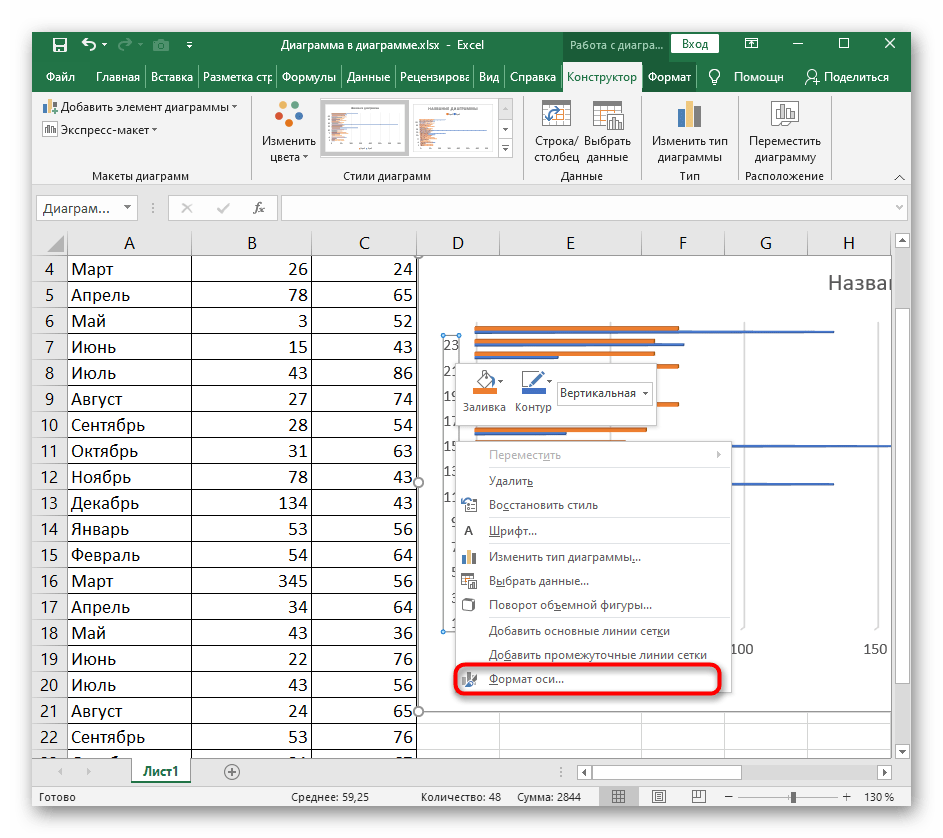
Task: Collapse the ribbon with the caret arrow
Action: (899, 177)
